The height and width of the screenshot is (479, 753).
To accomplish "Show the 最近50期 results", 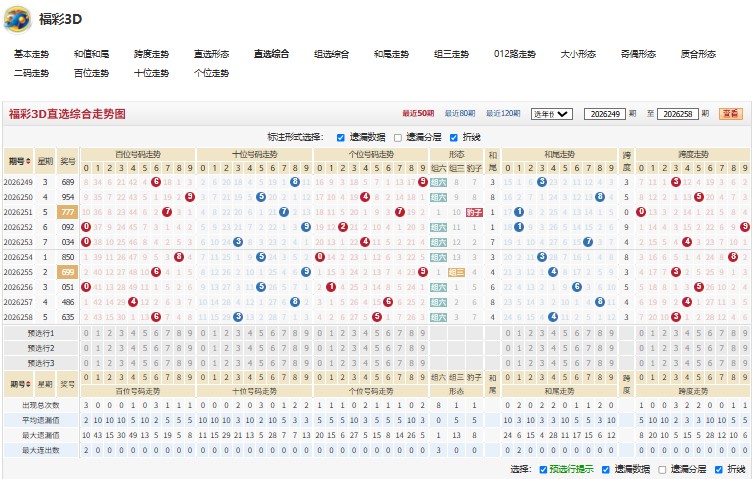I will pyautogui.click(x=418, y=113).
